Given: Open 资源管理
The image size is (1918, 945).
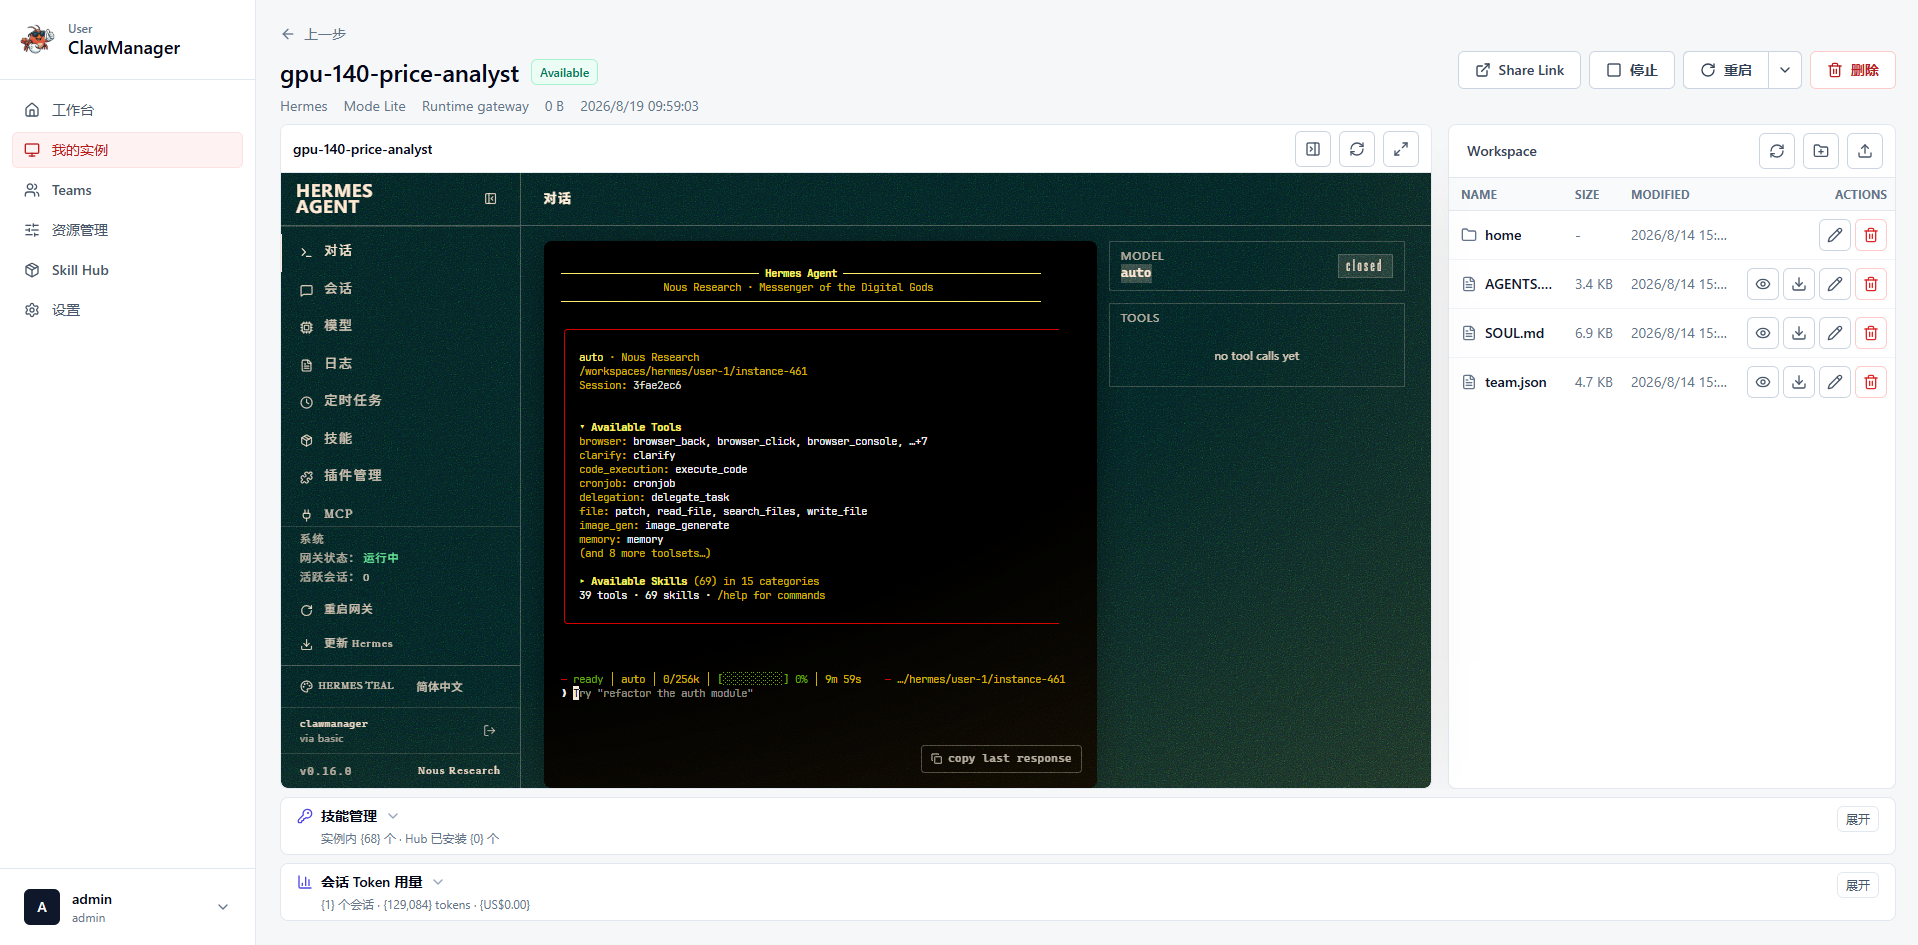Looking at the screenshot, I should [127, 230].
